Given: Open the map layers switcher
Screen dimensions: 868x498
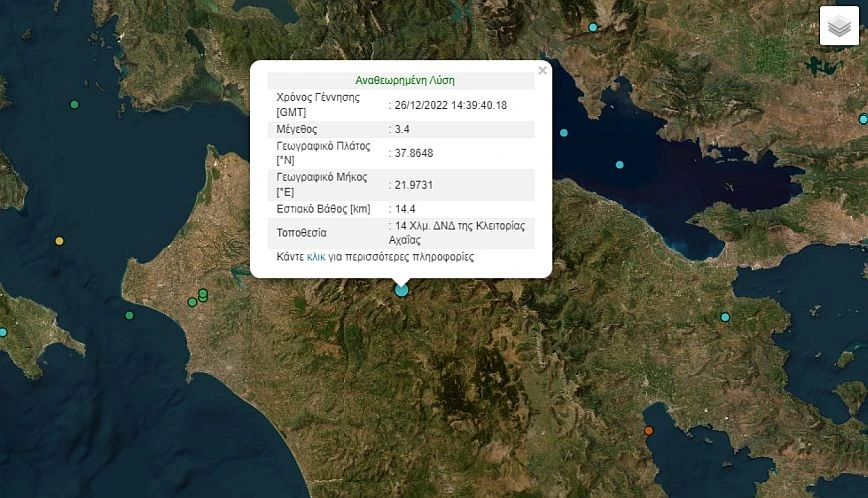Looking at the screenshot, I should [839, 26].
